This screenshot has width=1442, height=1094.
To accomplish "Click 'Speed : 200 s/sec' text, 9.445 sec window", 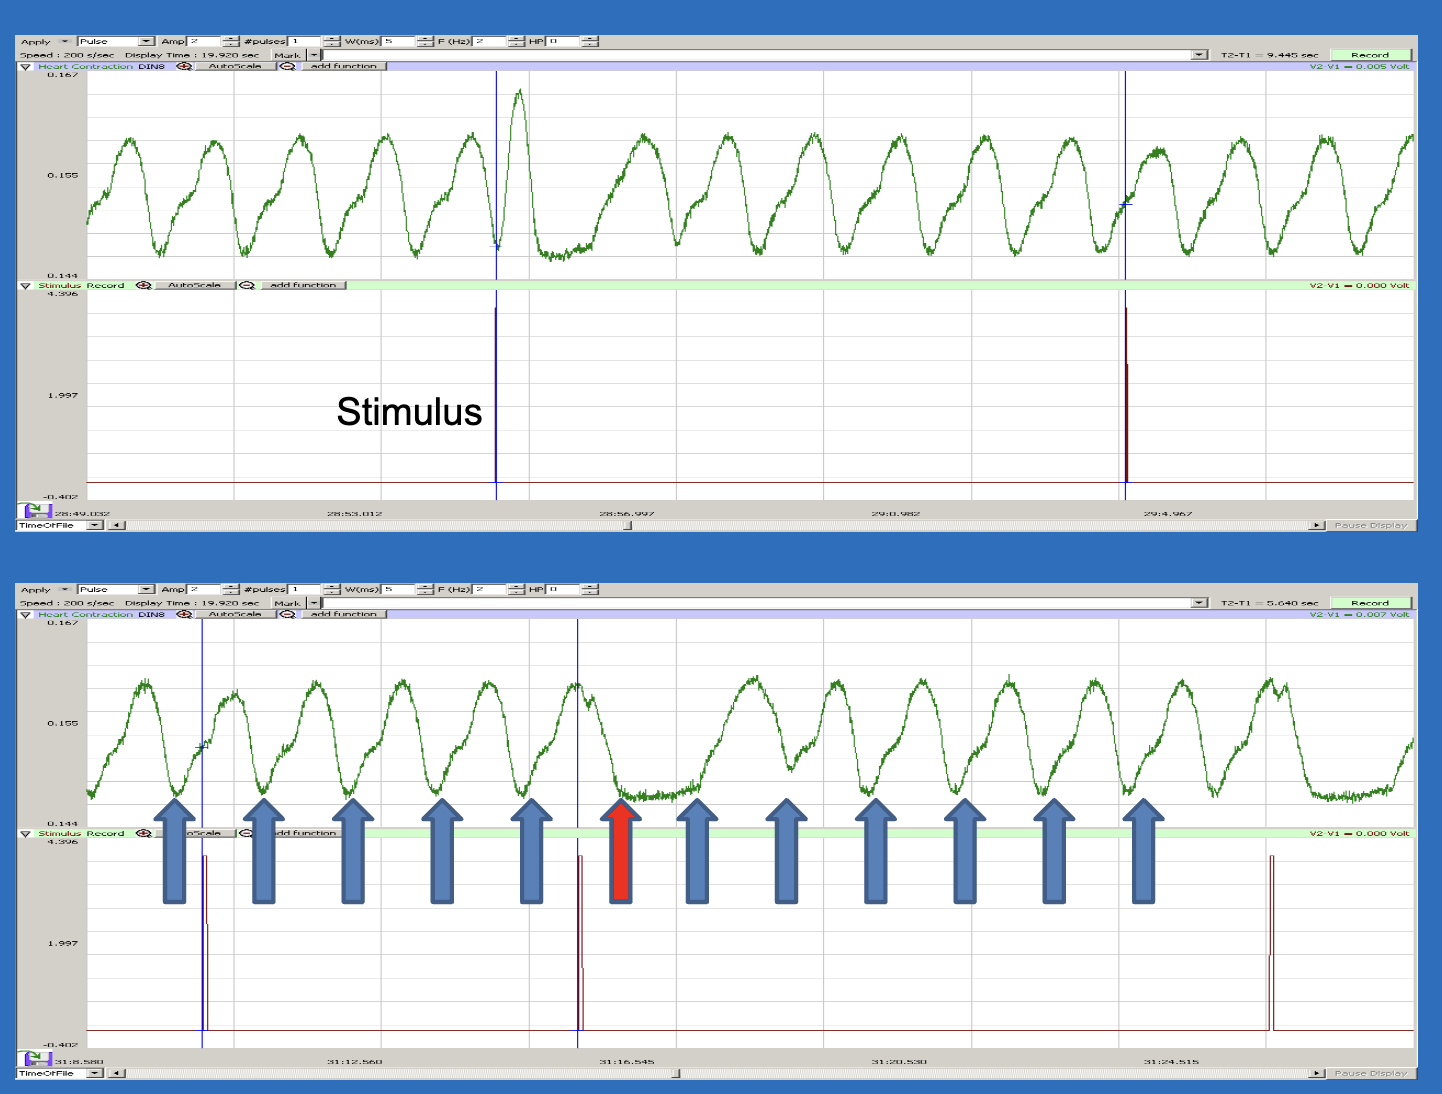I will tap(67, 55).
